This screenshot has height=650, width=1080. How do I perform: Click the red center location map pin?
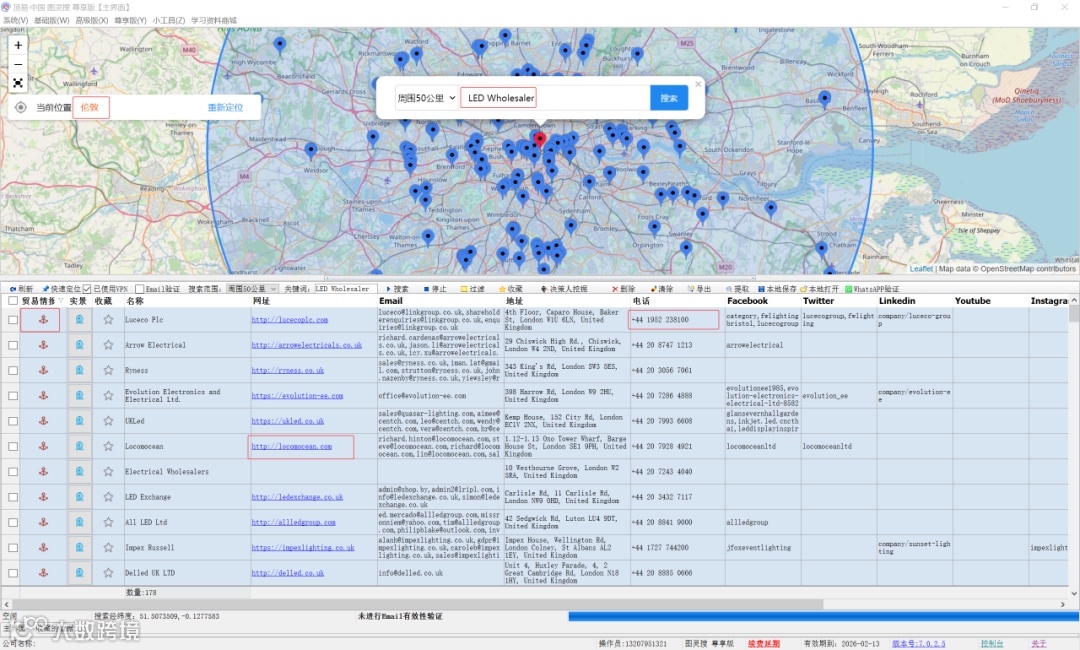tap(540, 138)
